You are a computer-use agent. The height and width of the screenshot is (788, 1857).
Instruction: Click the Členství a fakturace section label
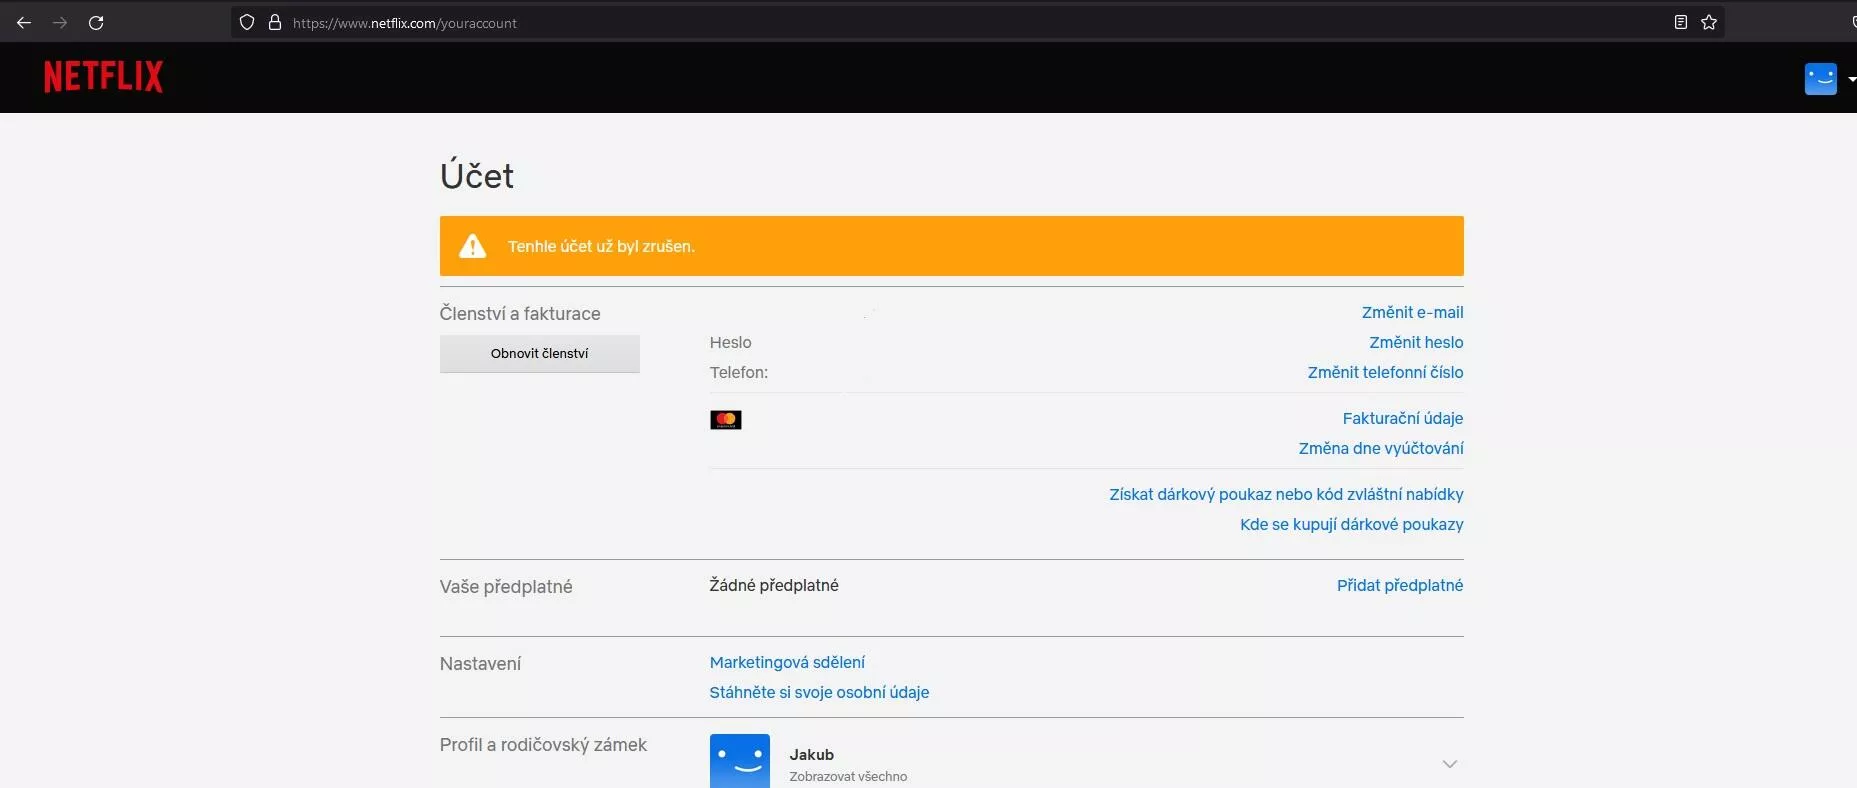520,314
